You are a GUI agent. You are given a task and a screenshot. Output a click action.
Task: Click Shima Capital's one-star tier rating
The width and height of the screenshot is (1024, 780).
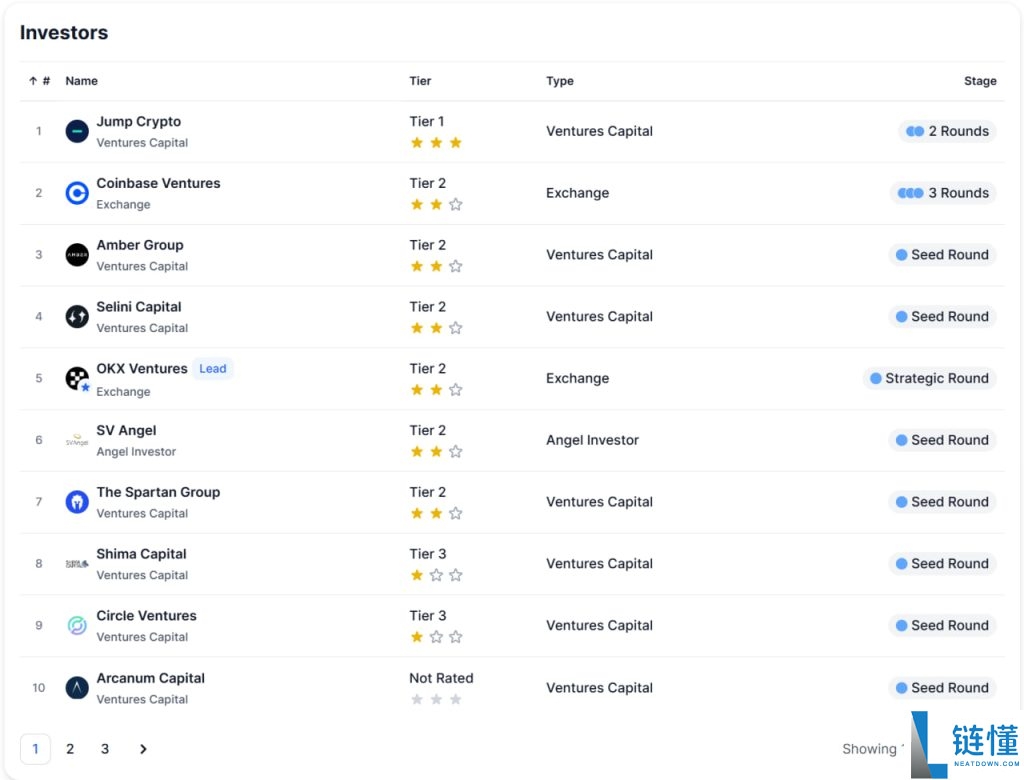point(436,575)
